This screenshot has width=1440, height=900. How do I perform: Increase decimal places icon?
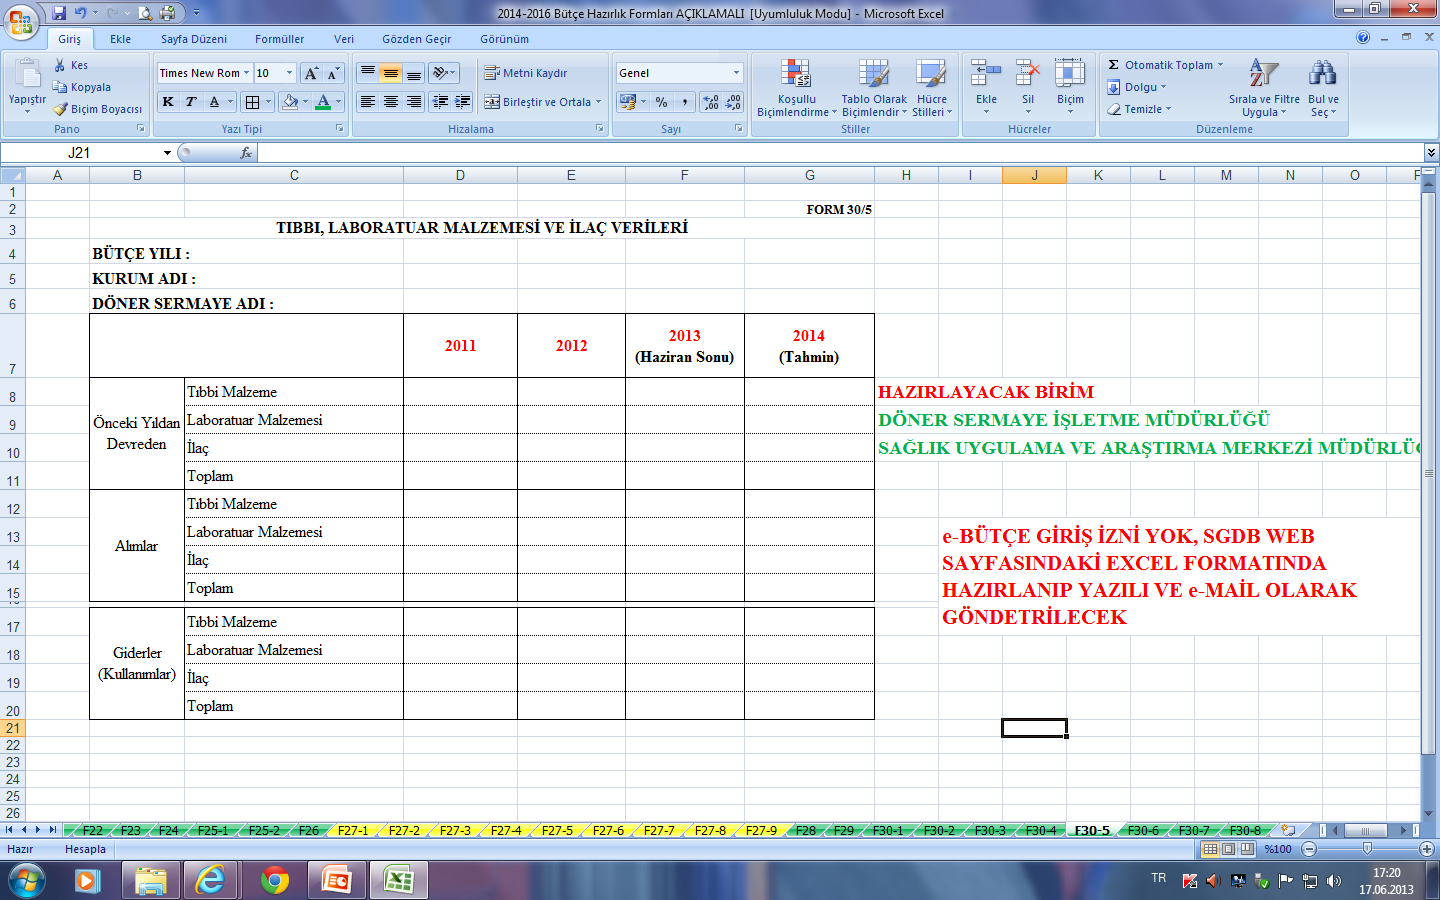coord(711,102)
